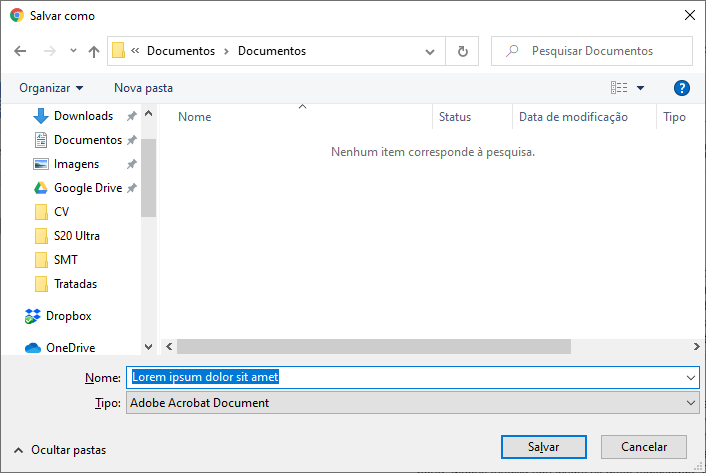The image size is (706, 473).
Task: Open the Organizar menu
Action: tap(51, 88)
